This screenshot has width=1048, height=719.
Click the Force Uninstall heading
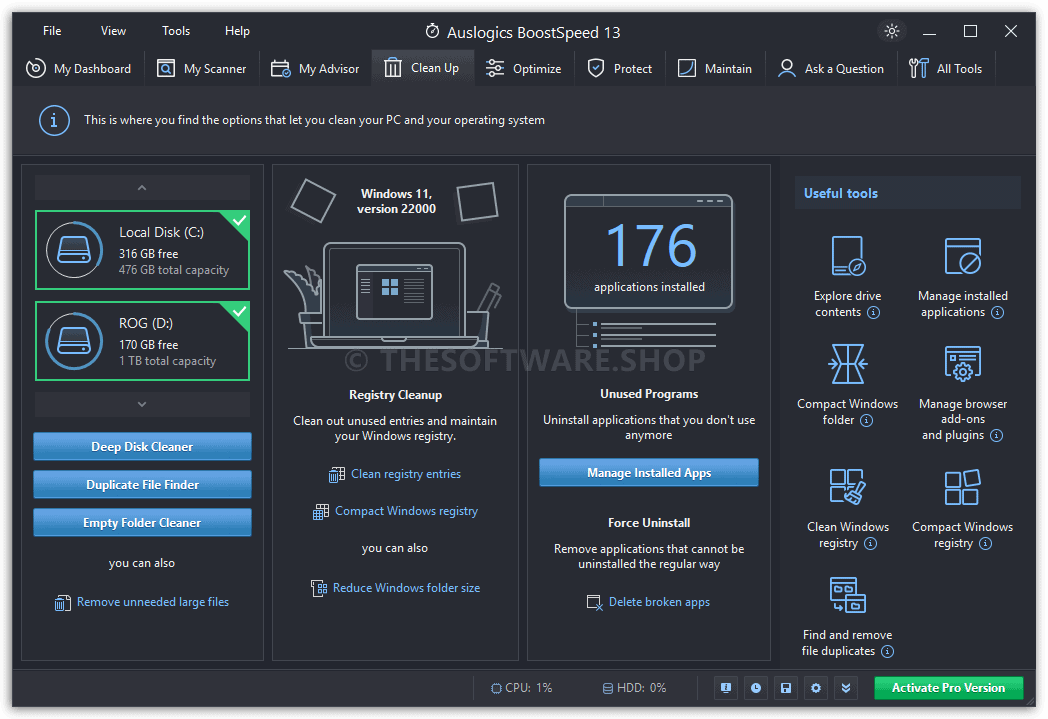pos(648,523)
